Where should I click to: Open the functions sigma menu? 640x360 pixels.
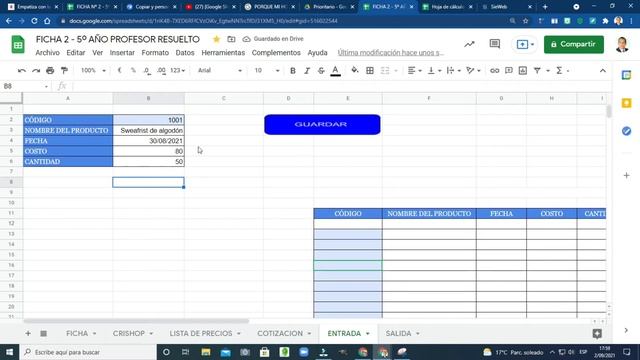(x=559, y=71)
